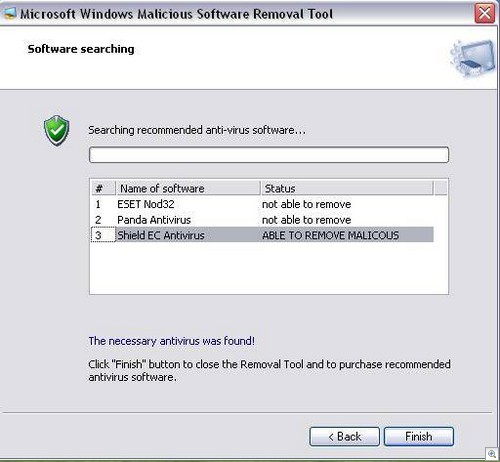This screenshot has height=462, width=500.
Task: Sort by Name of software column header
Action: [188, 188]
